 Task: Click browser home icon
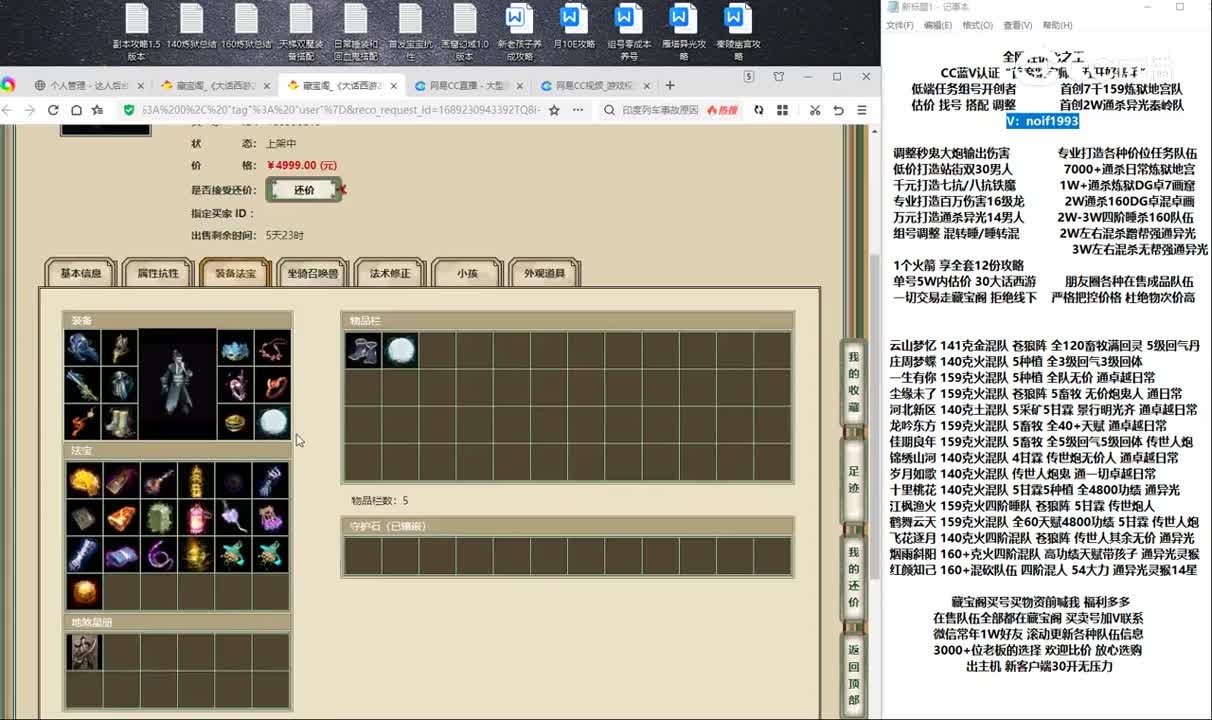pyautogui.click(x=75, y=110)
